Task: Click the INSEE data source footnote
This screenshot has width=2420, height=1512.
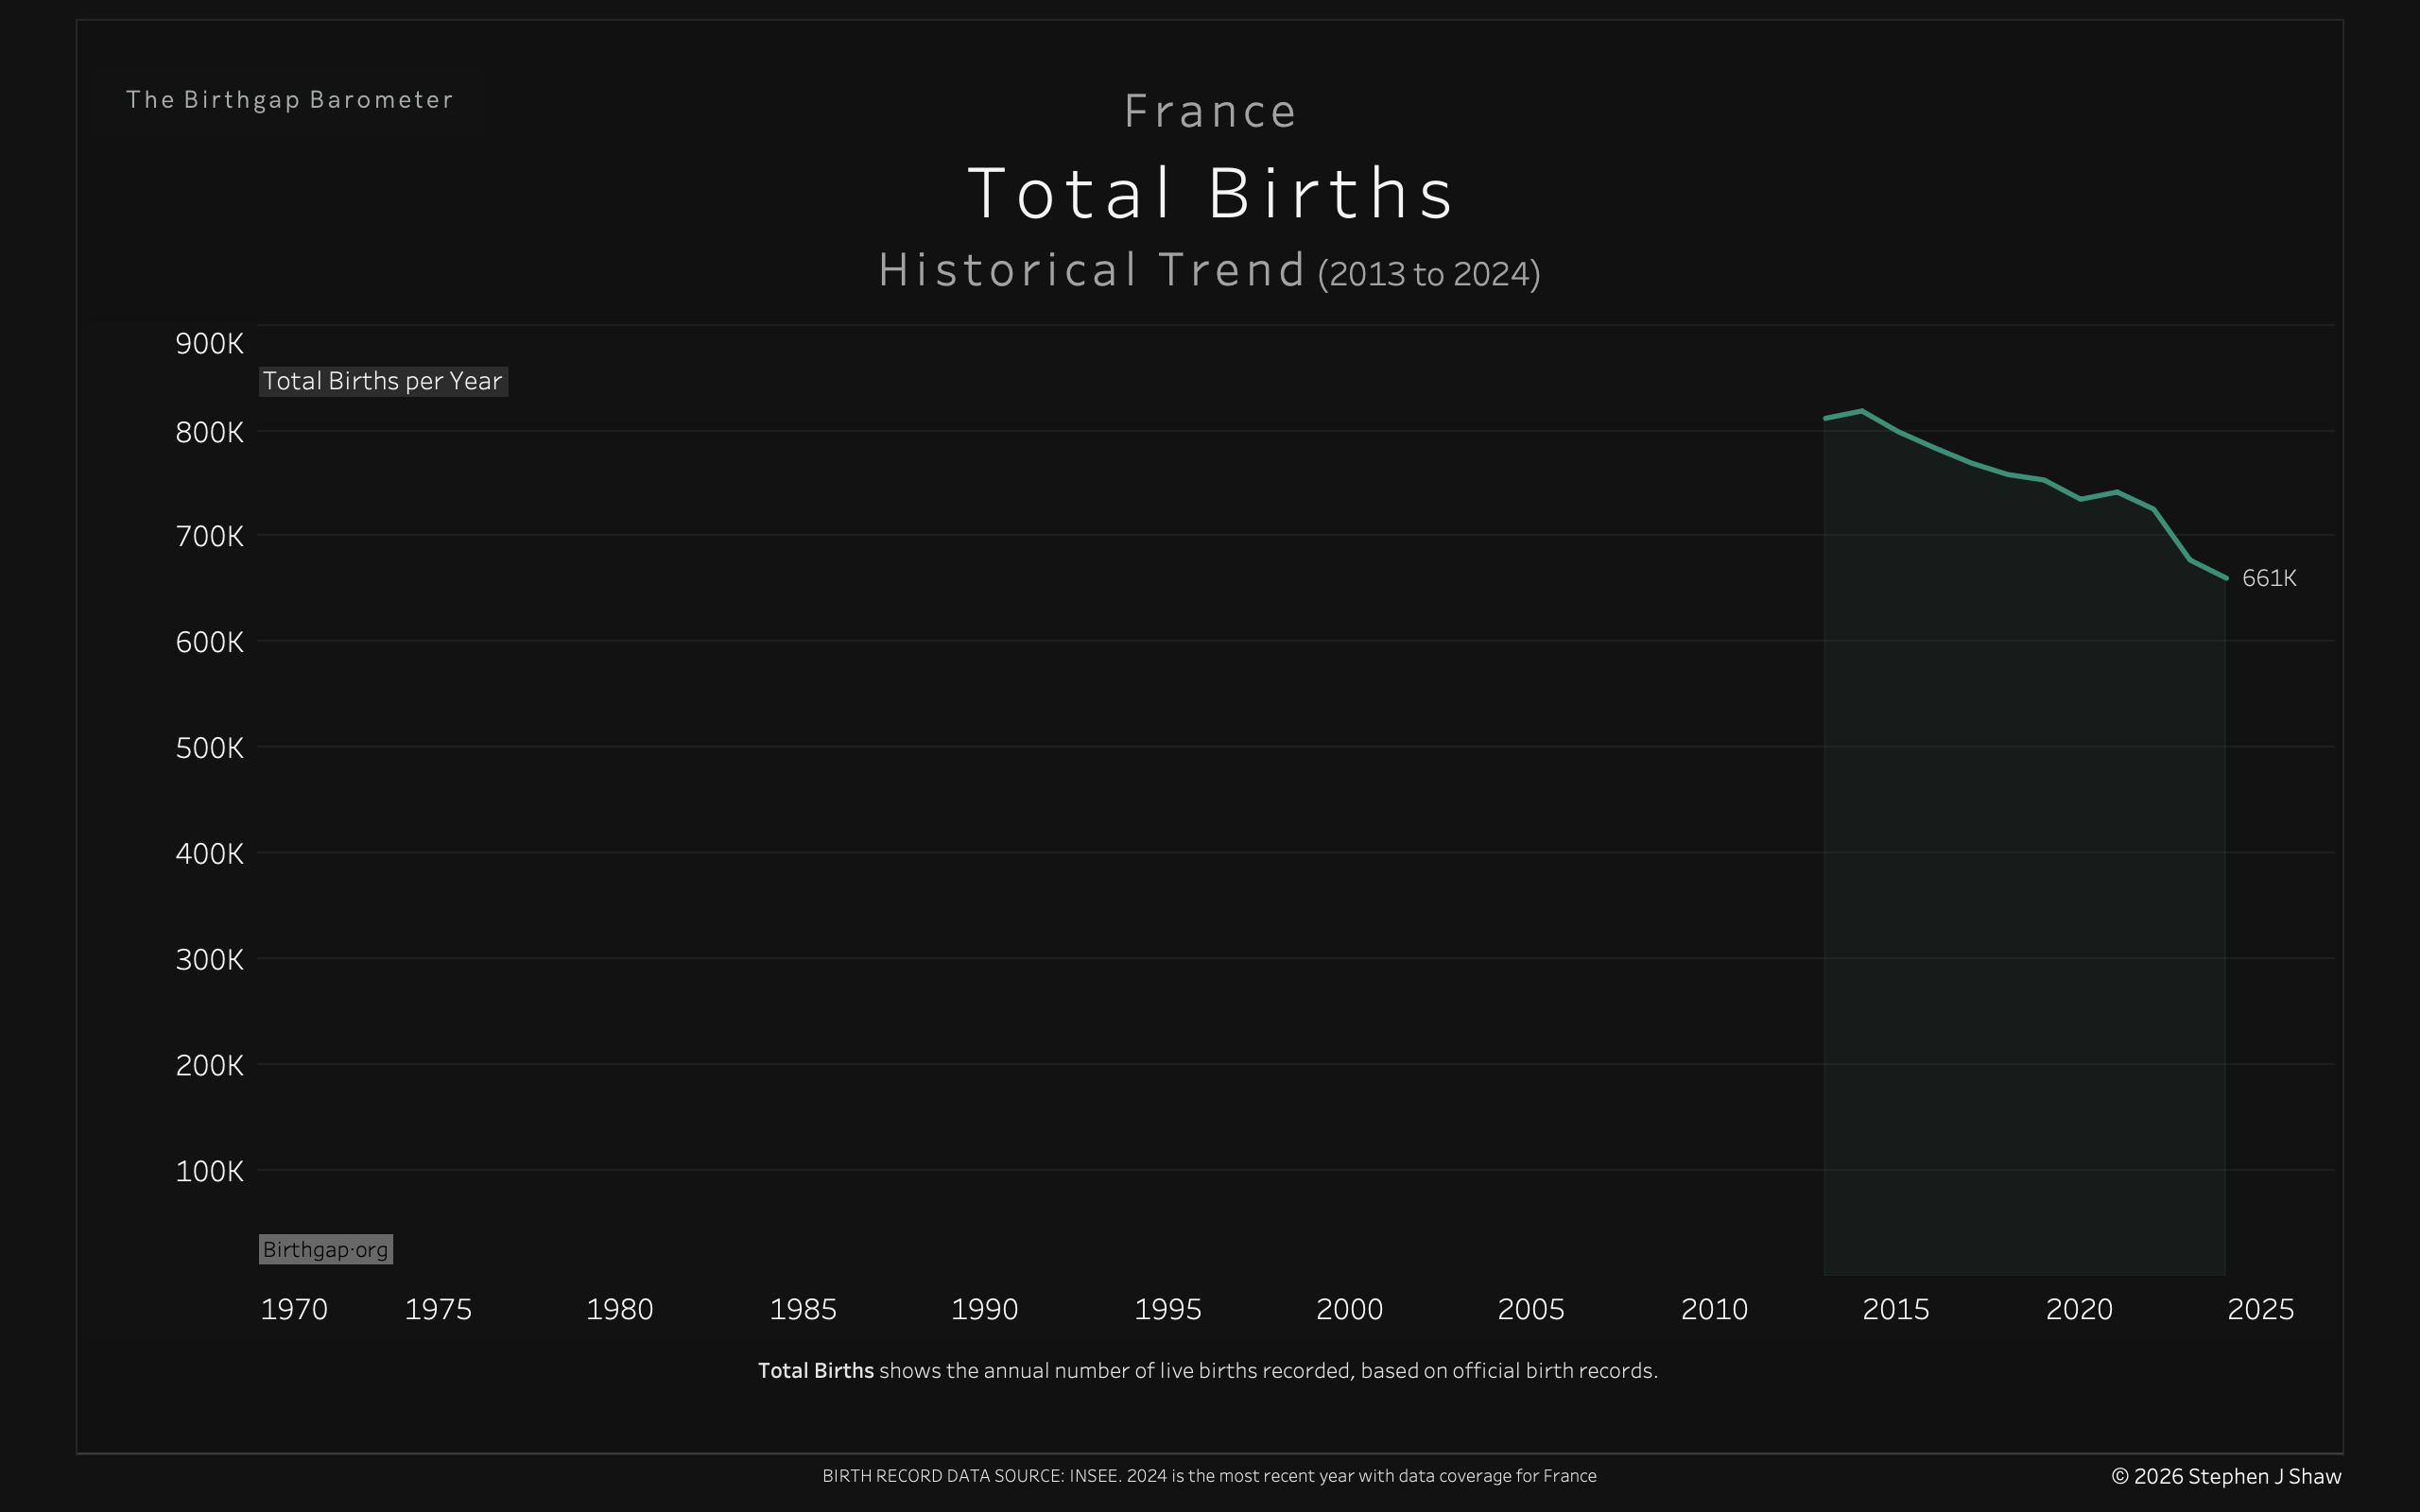Action: point(1209,1476)
